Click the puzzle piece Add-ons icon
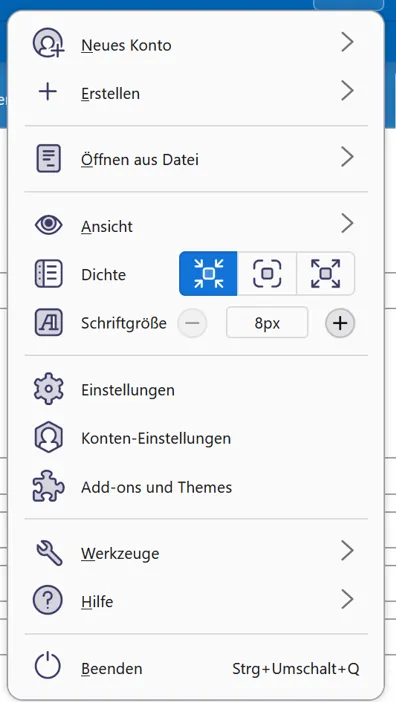This screenshot has height=702, width=396. 48,486
